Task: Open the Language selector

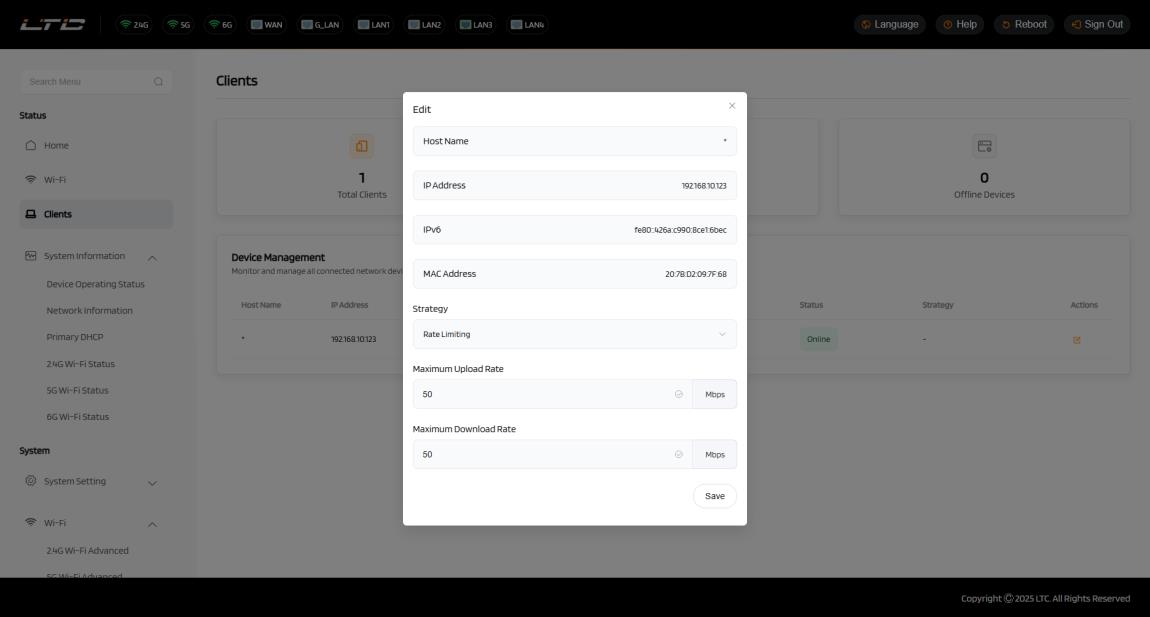Action: pos(889,25)
